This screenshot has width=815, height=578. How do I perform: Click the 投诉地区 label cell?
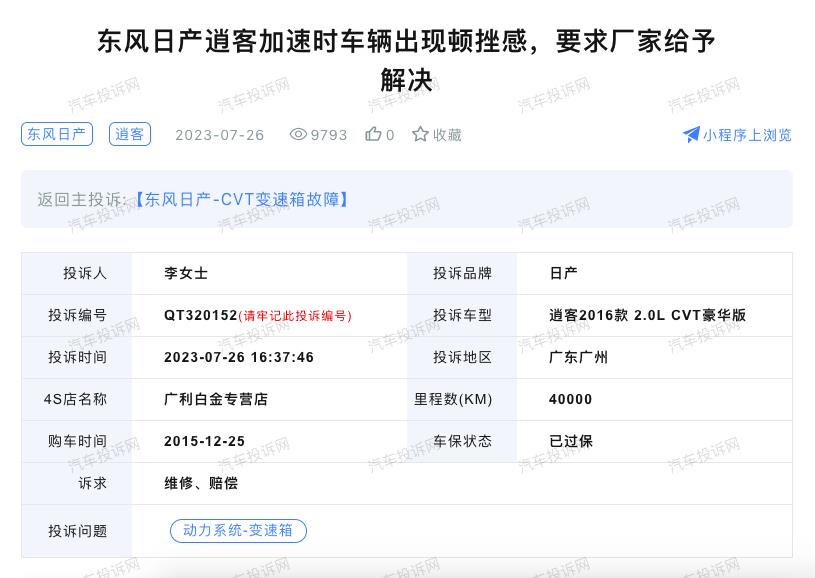click(462, 358)
